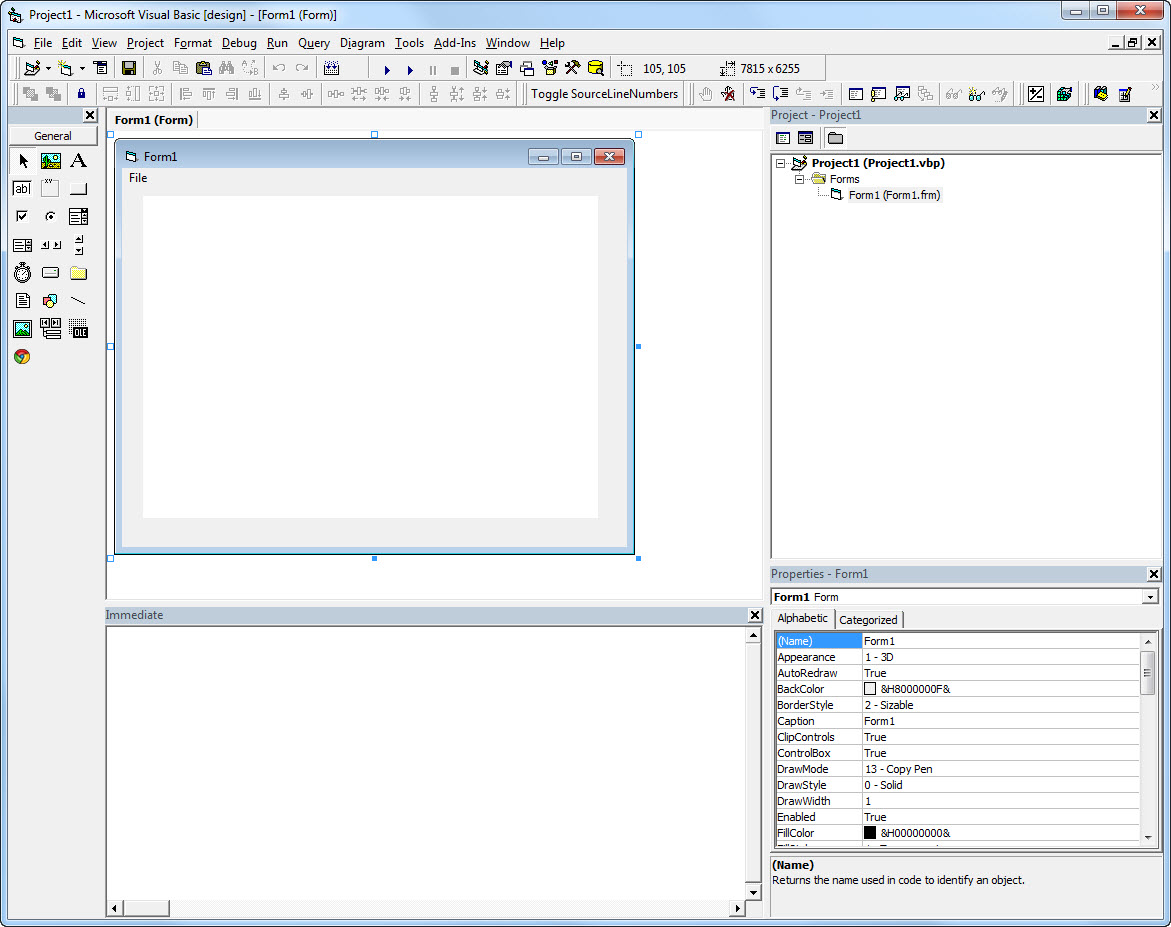Select the DirListBox folder tool
Screen dimensions: 1171x927
(78, 273)
